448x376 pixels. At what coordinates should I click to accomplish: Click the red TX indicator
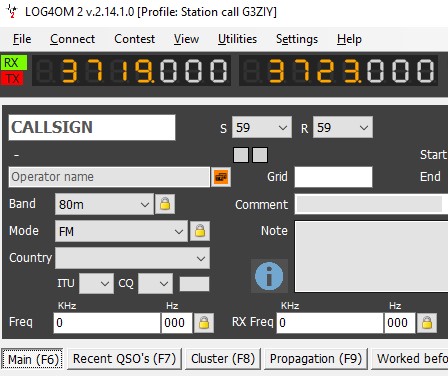click(x=12, y=79)
